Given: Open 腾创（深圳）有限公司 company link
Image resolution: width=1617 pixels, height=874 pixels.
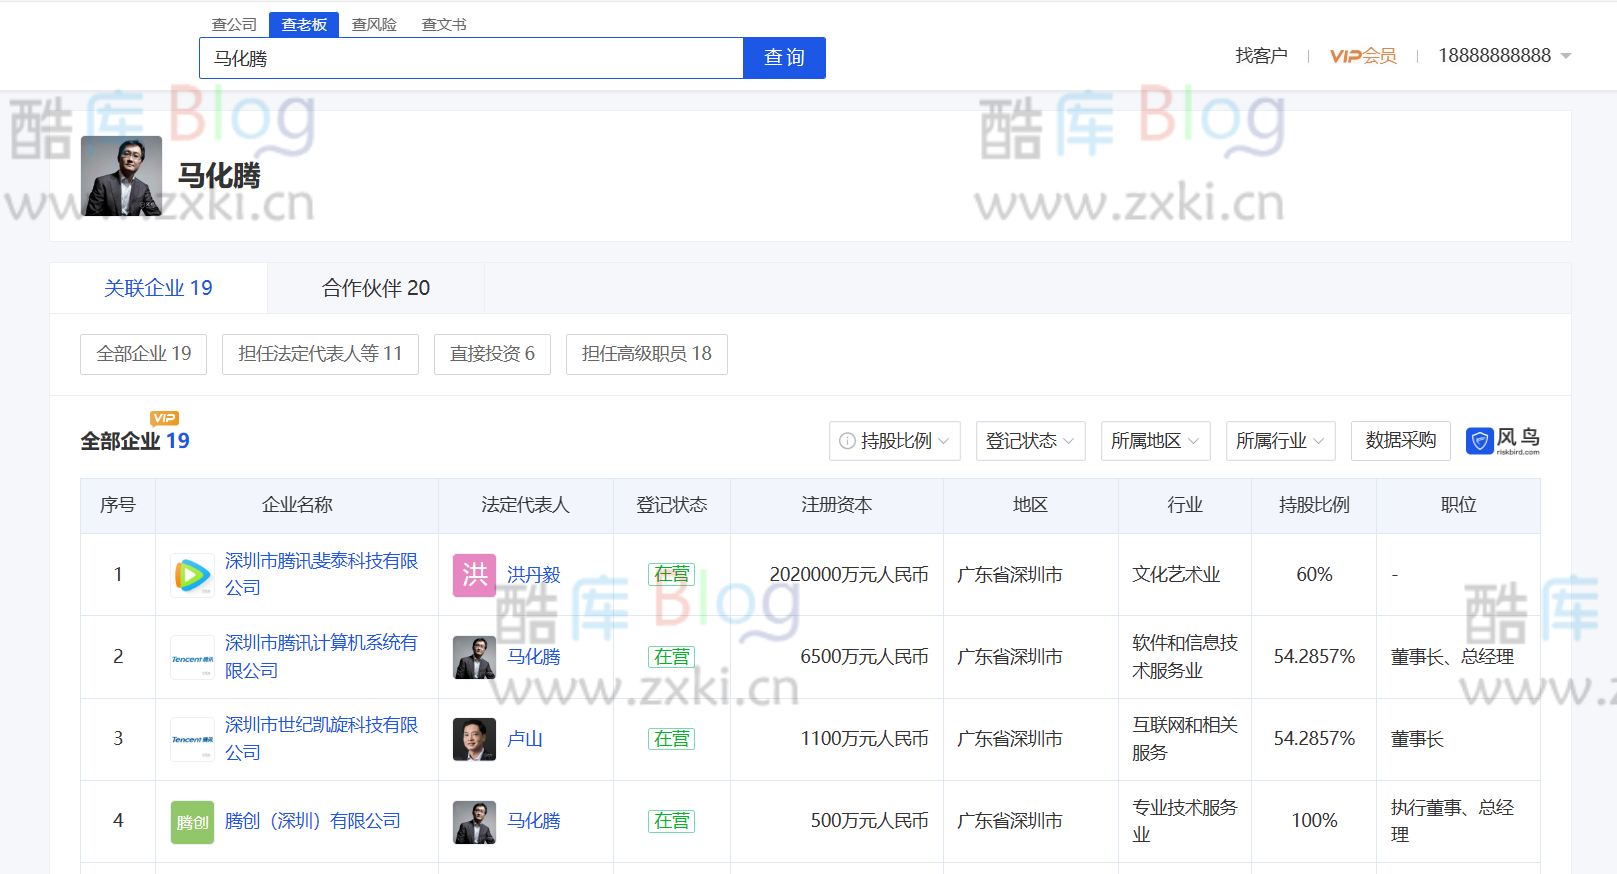Looking at the screenshot, I should coord(313,821).
